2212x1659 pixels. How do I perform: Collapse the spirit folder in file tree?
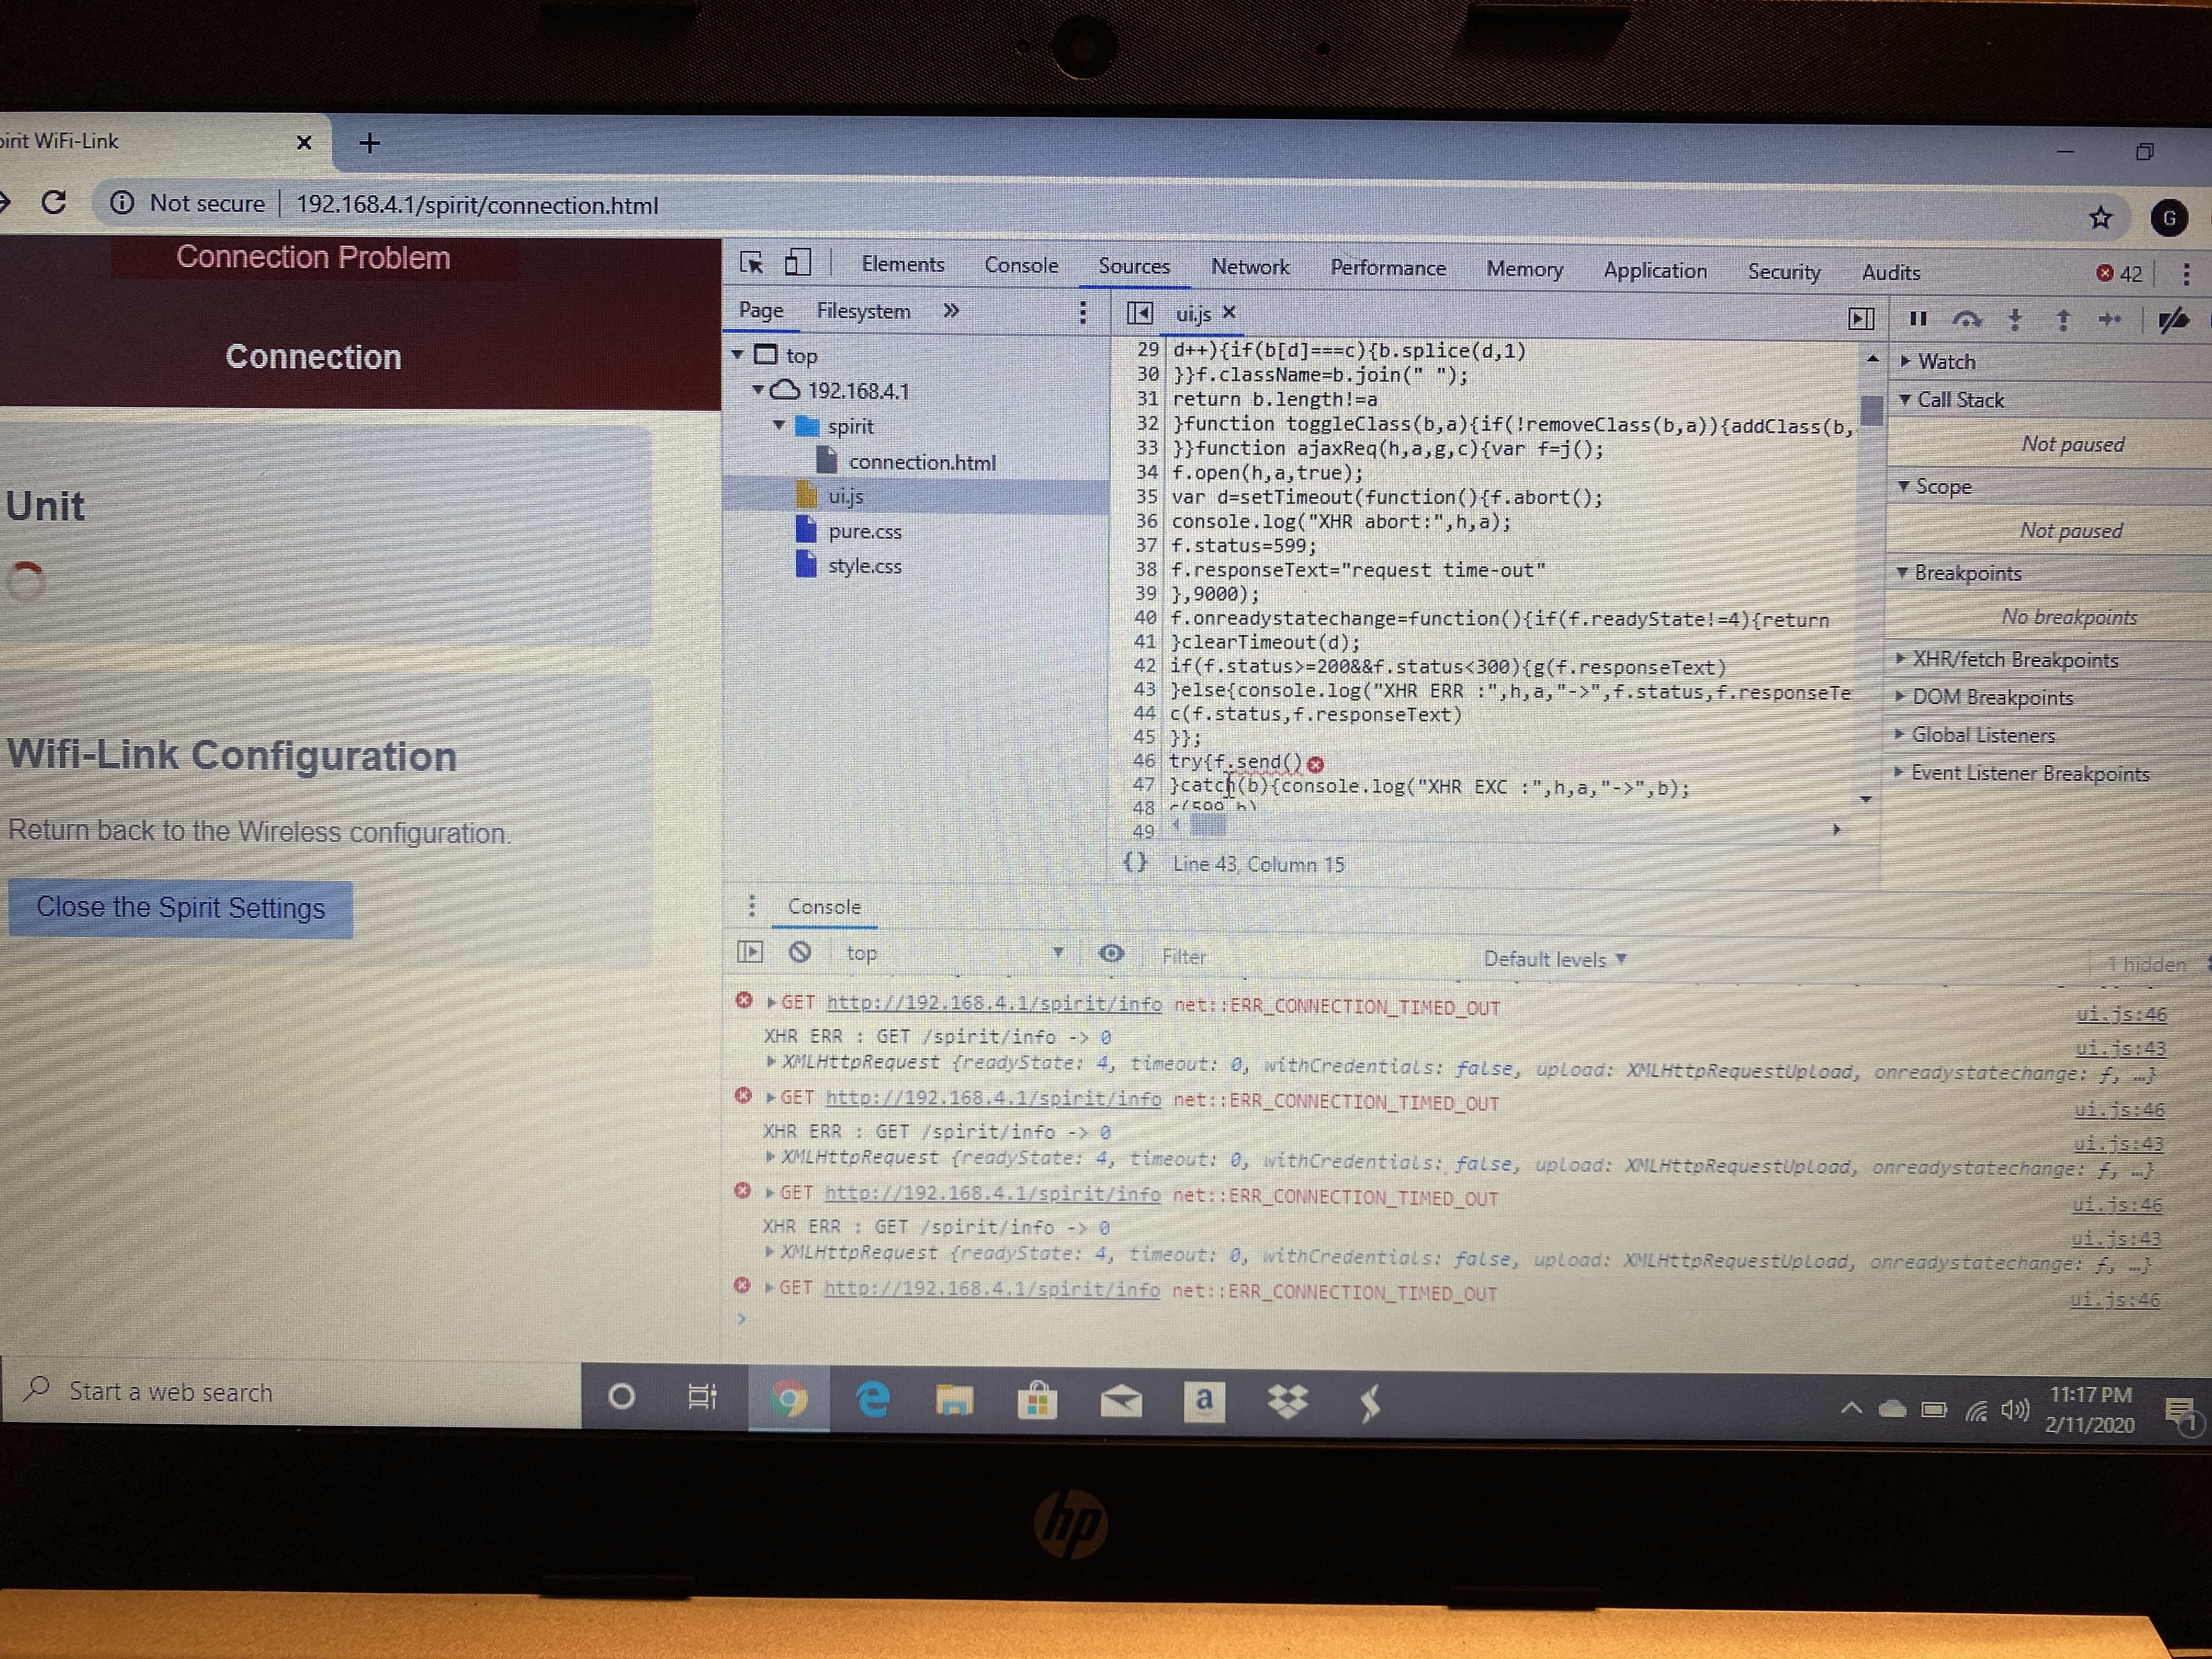coord(779,426)
